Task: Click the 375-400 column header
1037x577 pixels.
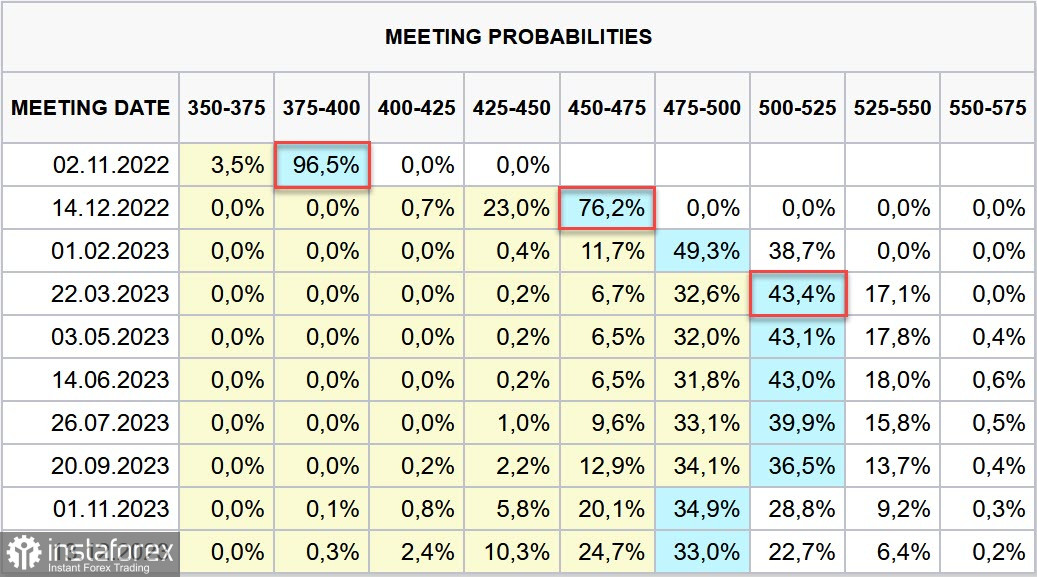Action: 322,108
